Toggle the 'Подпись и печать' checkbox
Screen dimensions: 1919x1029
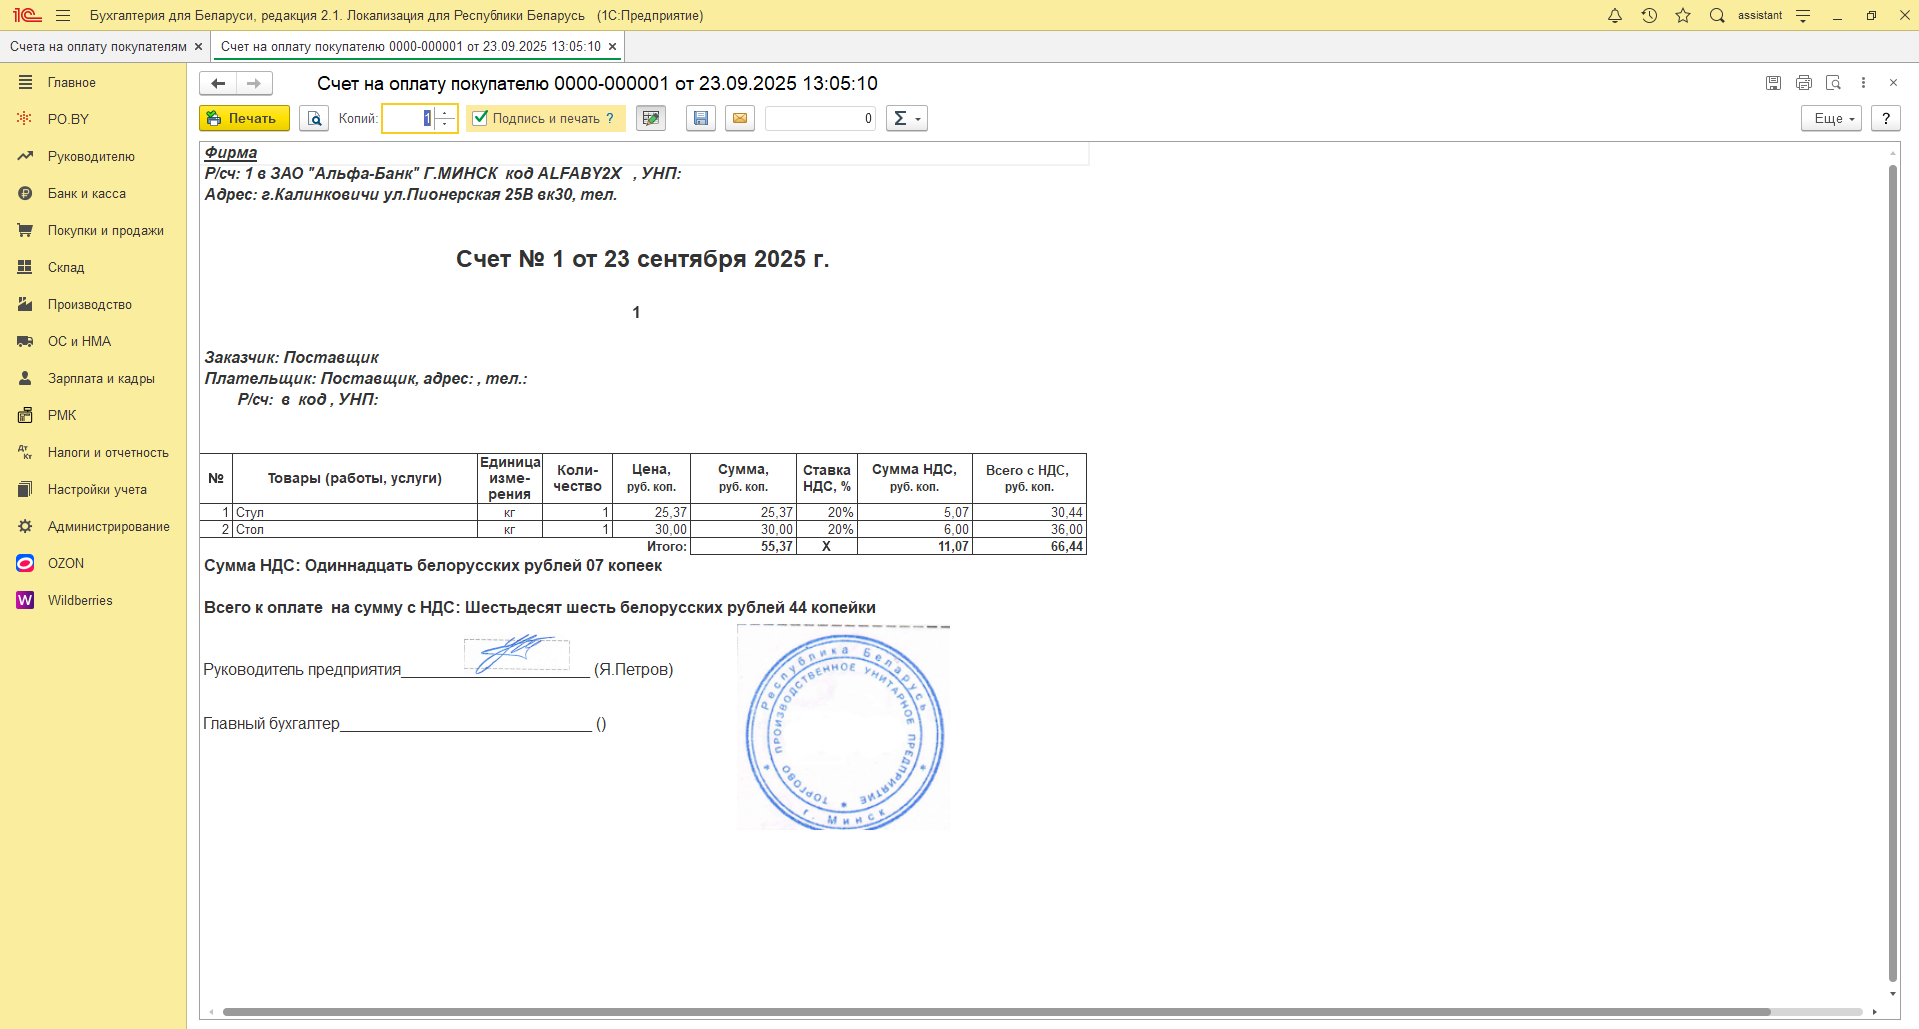point(481,118)
